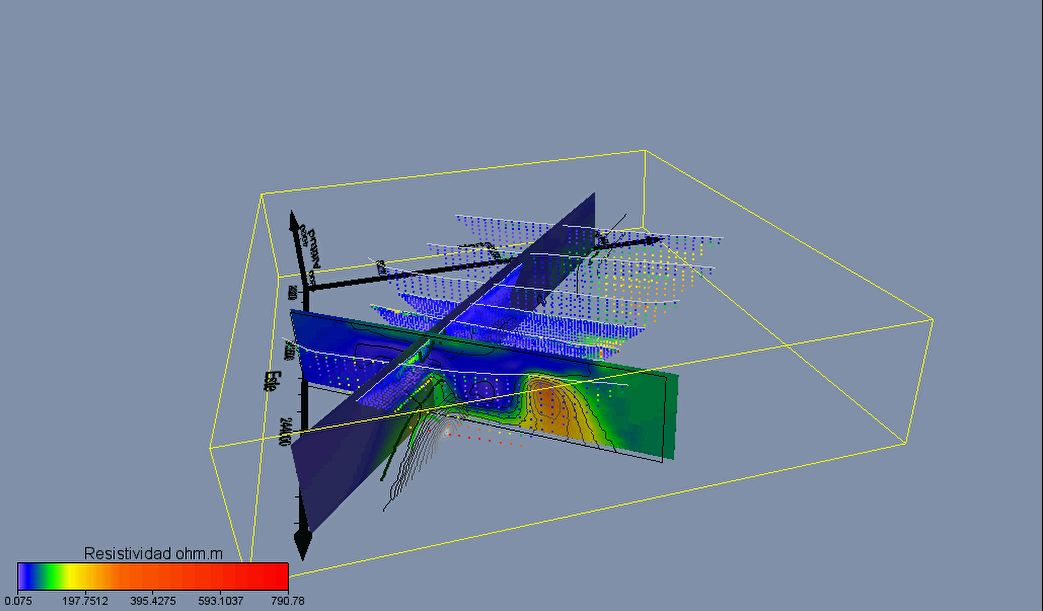Click the 244.00 tick label on Este axis
This screenshot has width=1043, height=611.
point(288,432)
